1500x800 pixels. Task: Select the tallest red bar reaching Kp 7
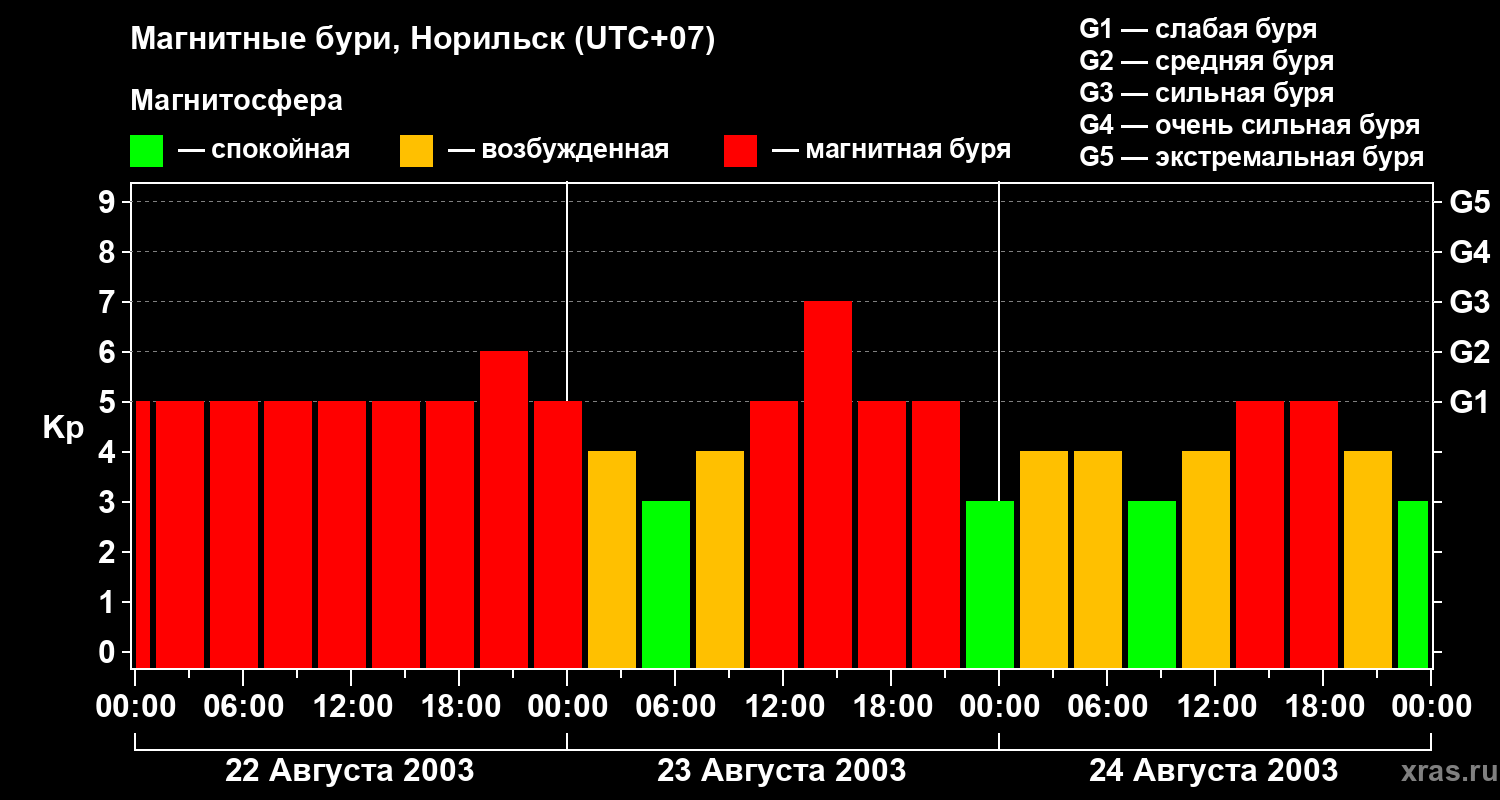point(828,484)
